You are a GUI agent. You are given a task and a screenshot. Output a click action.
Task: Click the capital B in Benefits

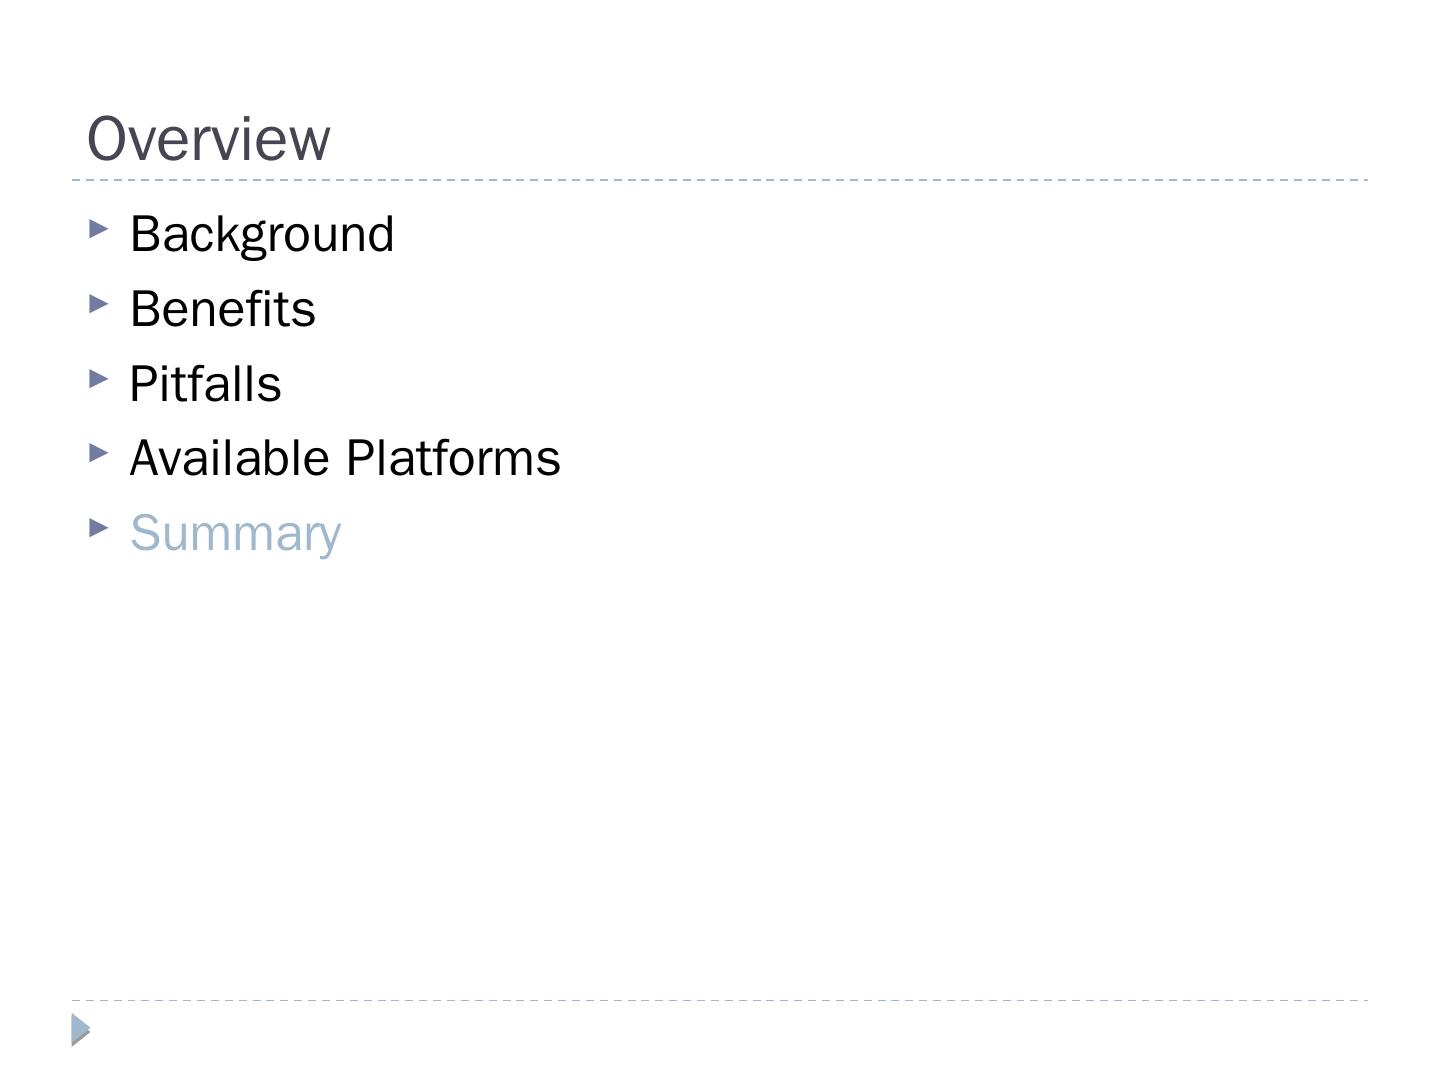(x=145, y=309)
